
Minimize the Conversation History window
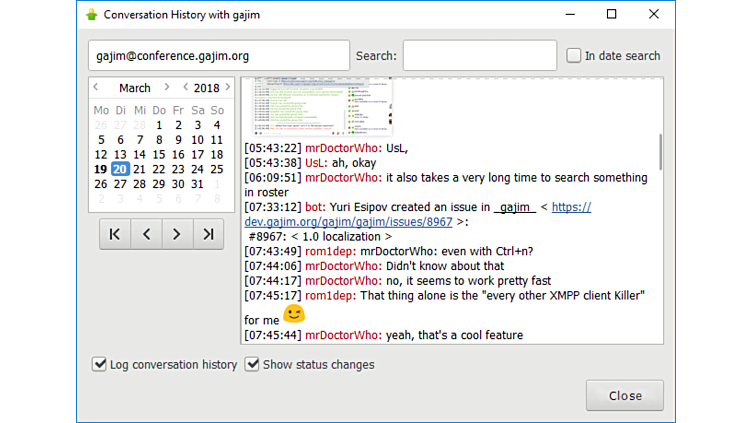pyautogui.click(x=569, y=14)
